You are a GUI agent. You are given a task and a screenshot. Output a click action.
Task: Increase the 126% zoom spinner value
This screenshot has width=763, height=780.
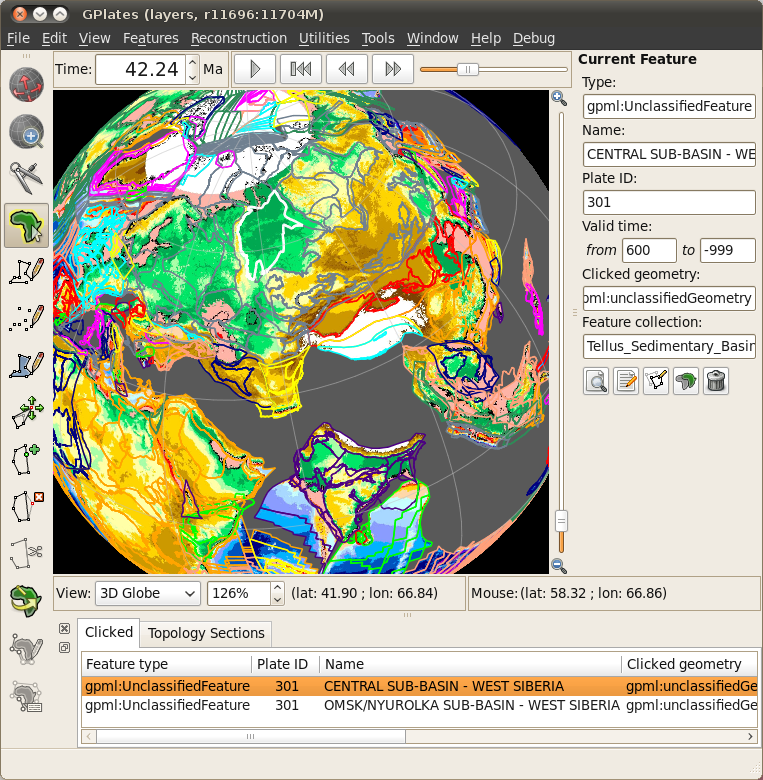pyautogui.click(x=277, y=588)
